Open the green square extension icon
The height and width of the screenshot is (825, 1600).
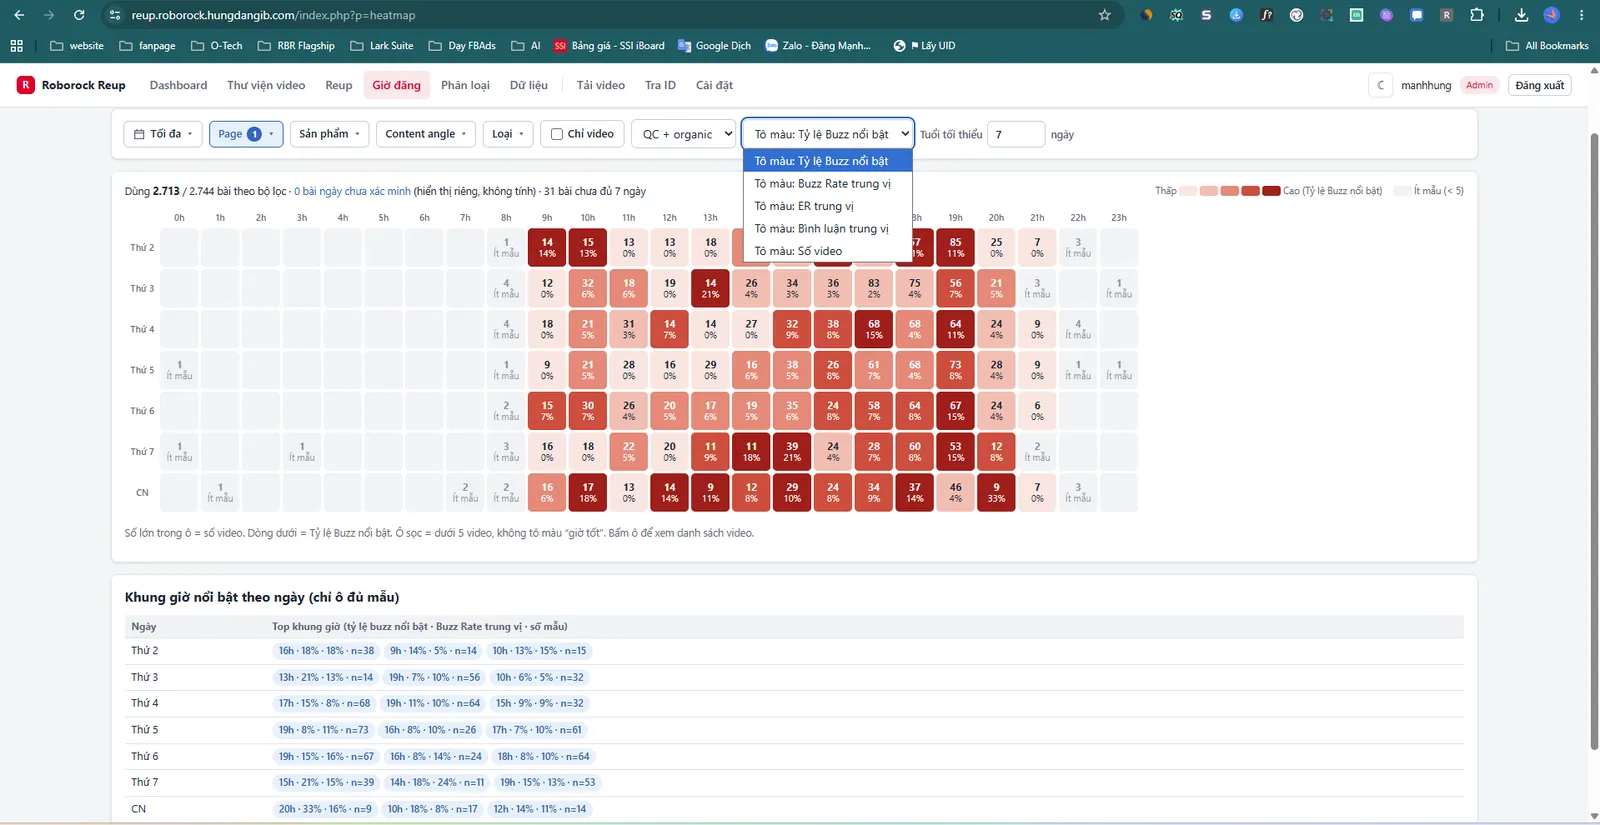pos(1356,15)
